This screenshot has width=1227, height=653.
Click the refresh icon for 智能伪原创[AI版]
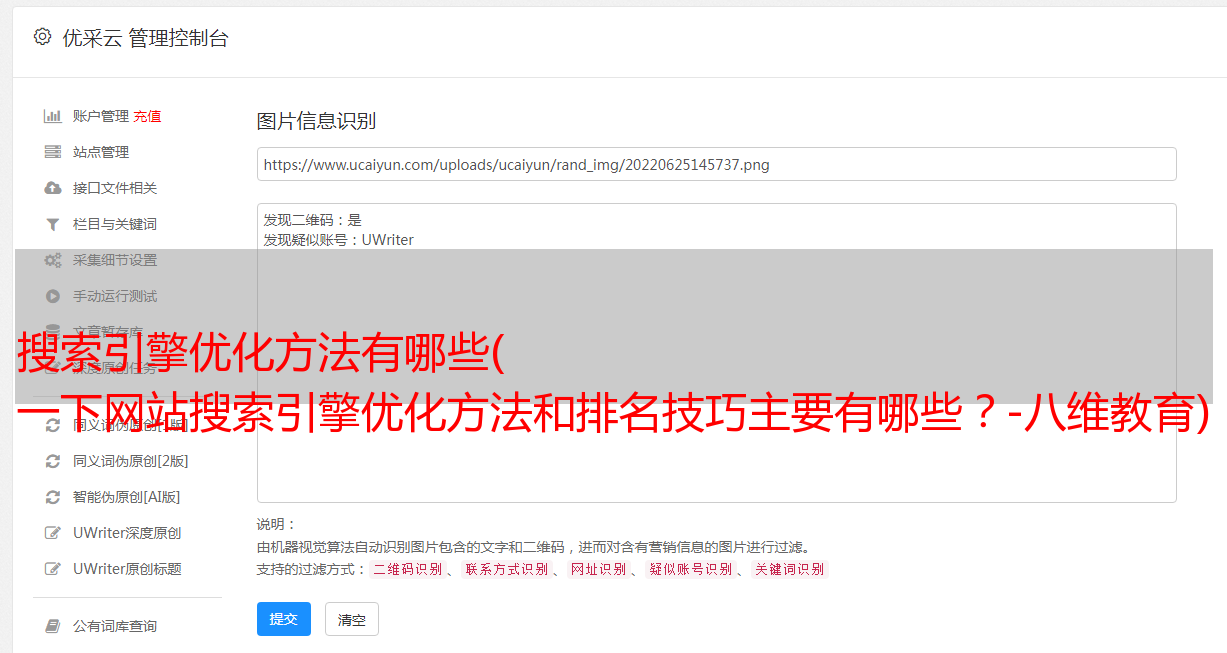click(x=53, y=497)
